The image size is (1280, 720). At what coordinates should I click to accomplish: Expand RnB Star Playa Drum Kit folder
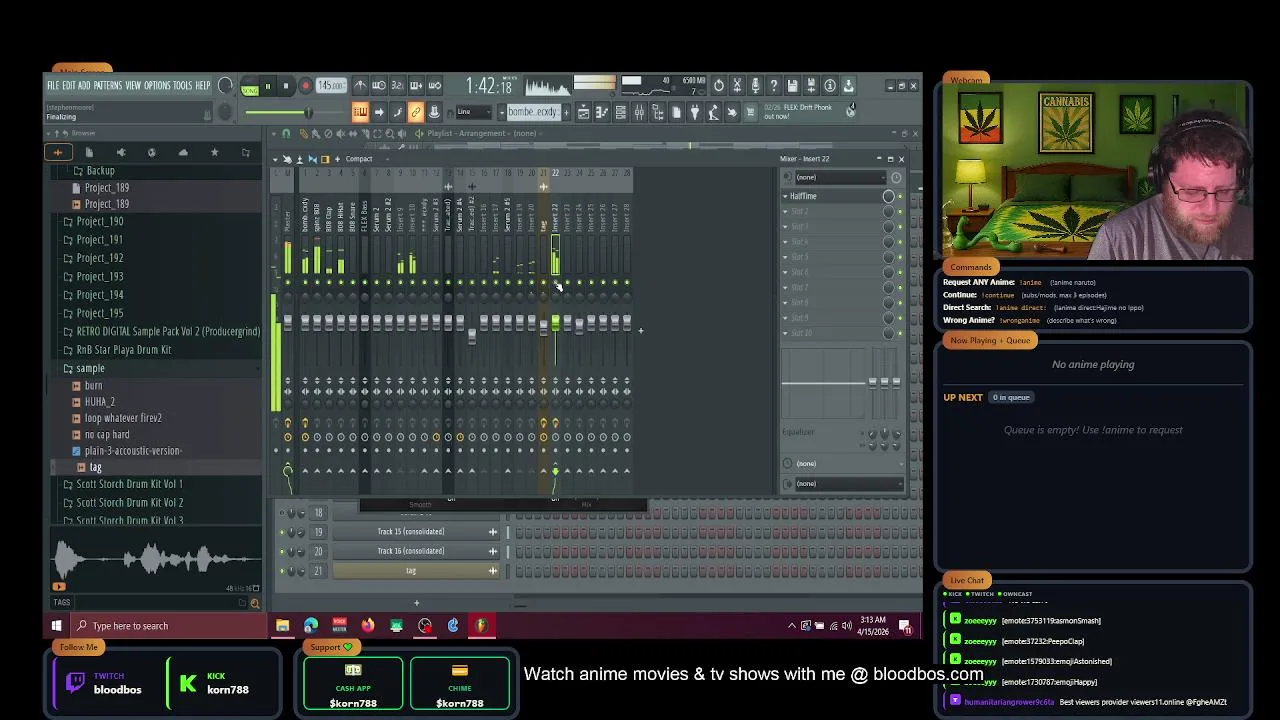coord(124,350)
